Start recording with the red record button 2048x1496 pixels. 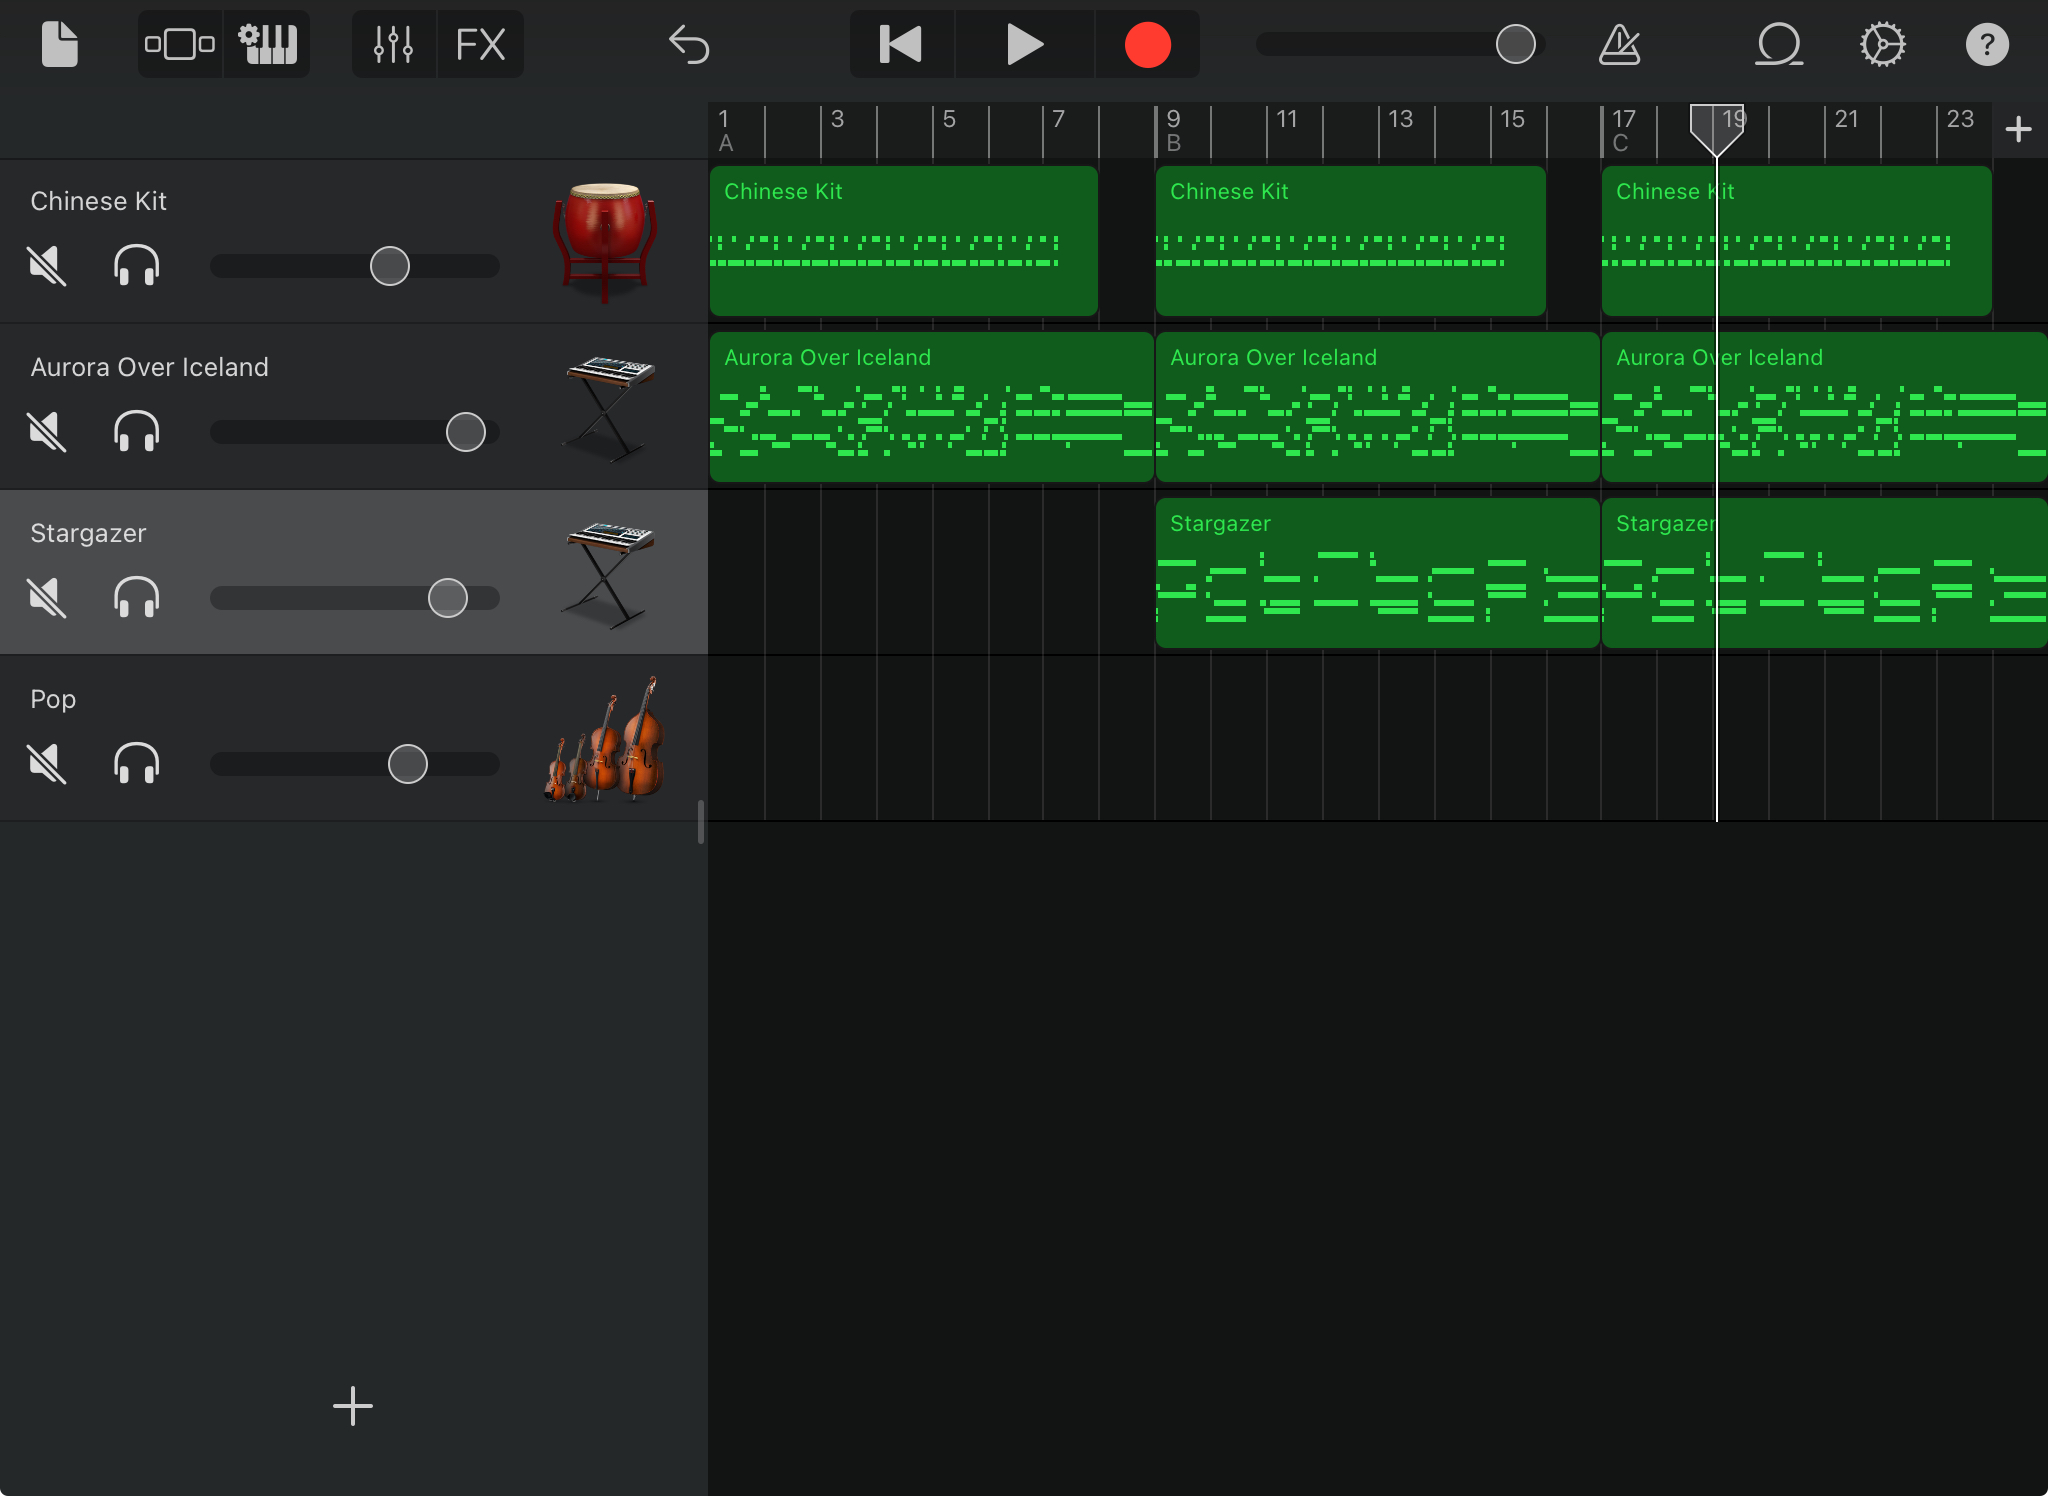coord(1147,44)
